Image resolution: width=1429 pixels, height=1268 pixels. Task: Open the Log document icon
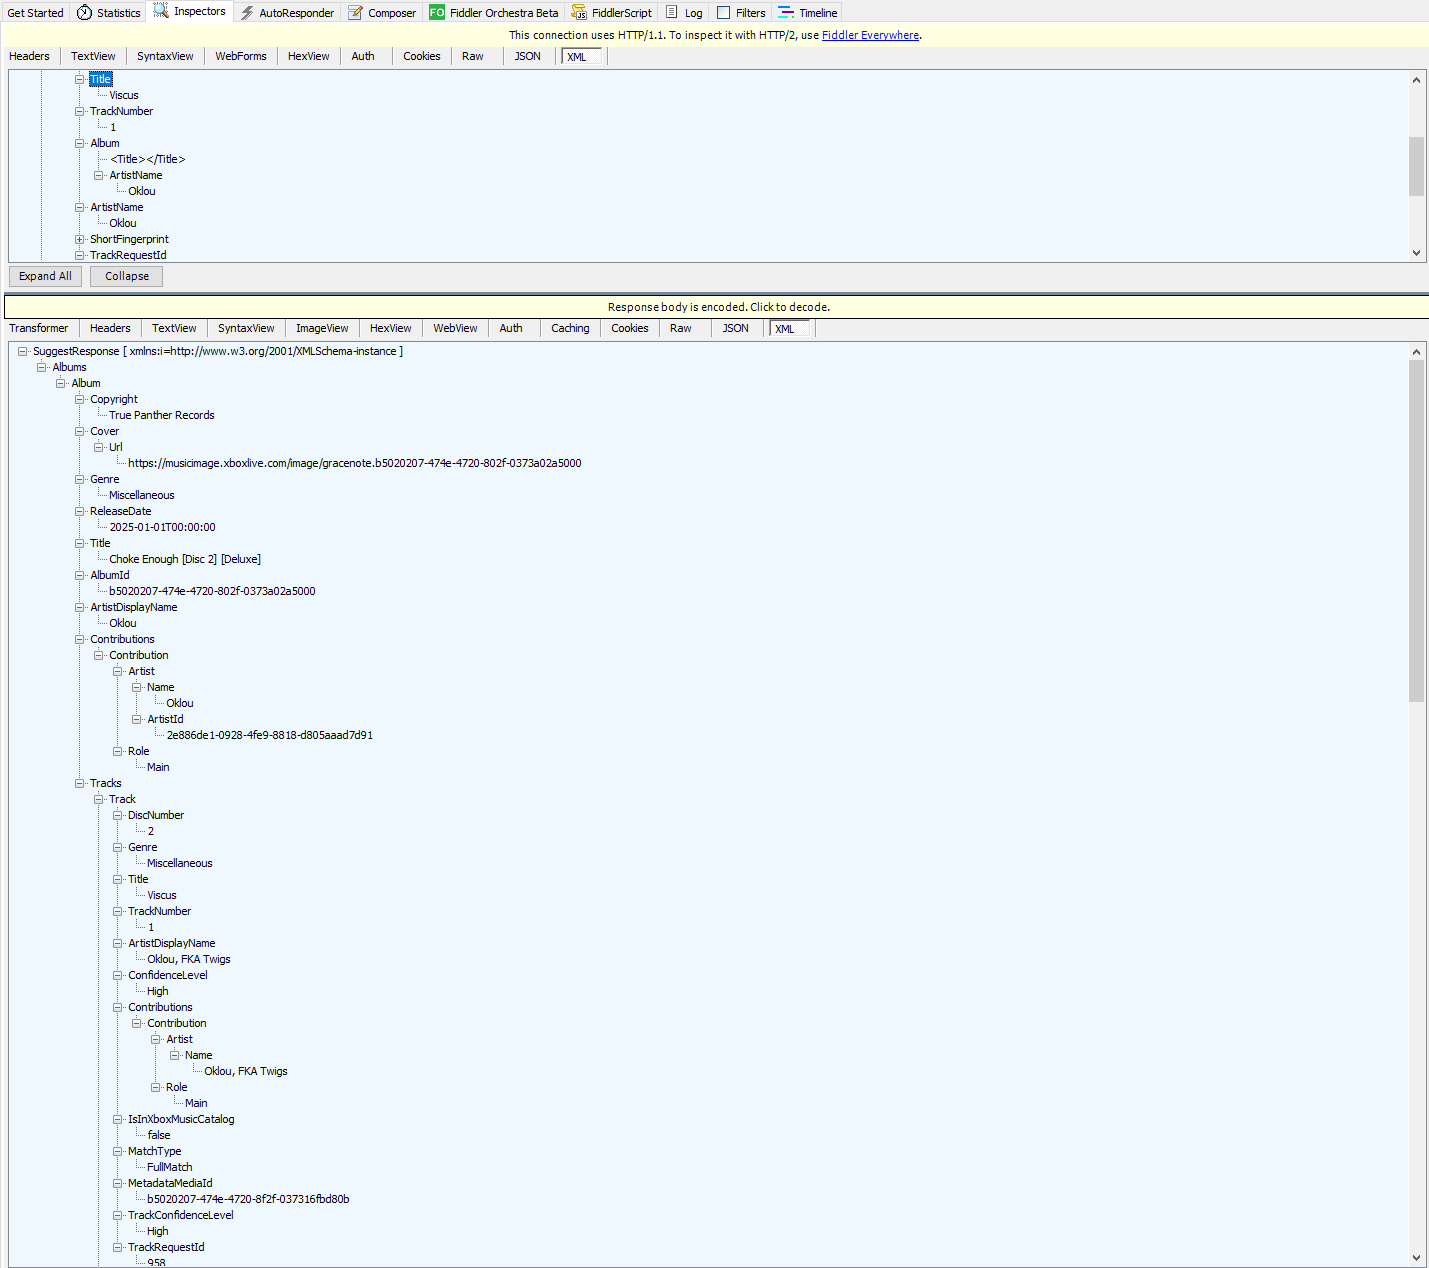[672, 13]
